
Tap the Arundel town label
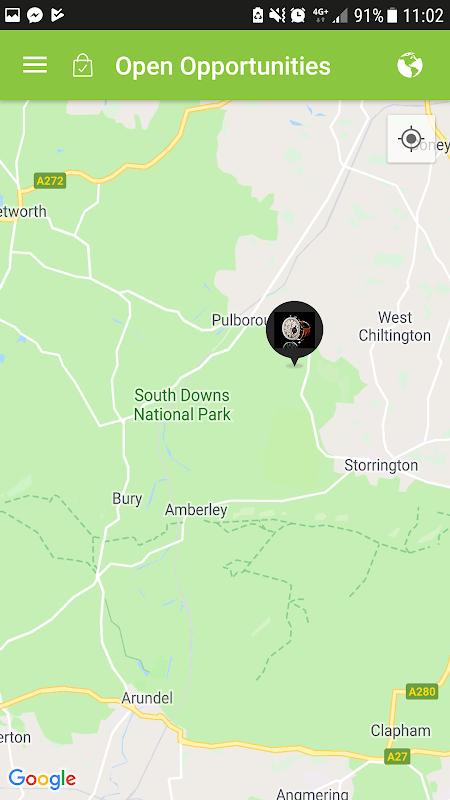tap(147, 698)
